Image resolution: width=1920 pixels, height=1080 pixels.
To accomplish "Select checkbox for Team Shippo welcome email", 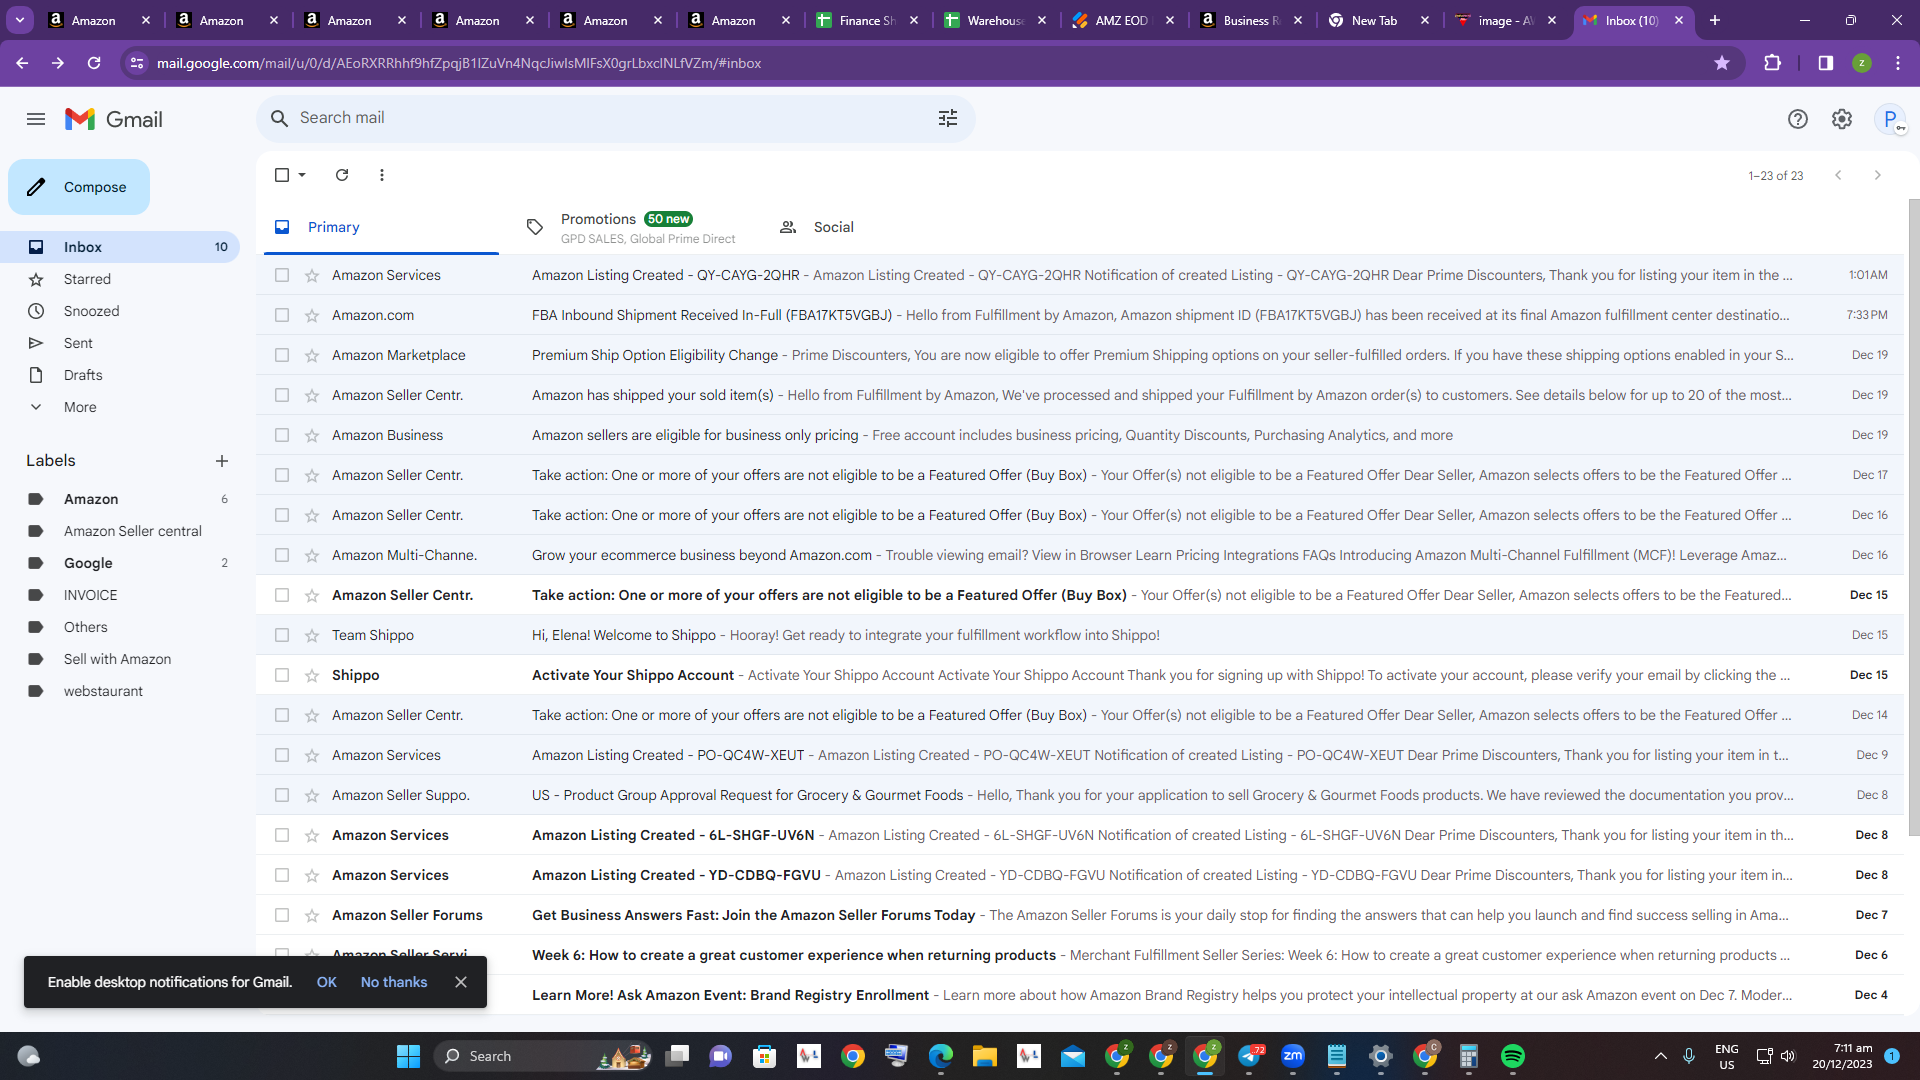I will click(282, 635).
